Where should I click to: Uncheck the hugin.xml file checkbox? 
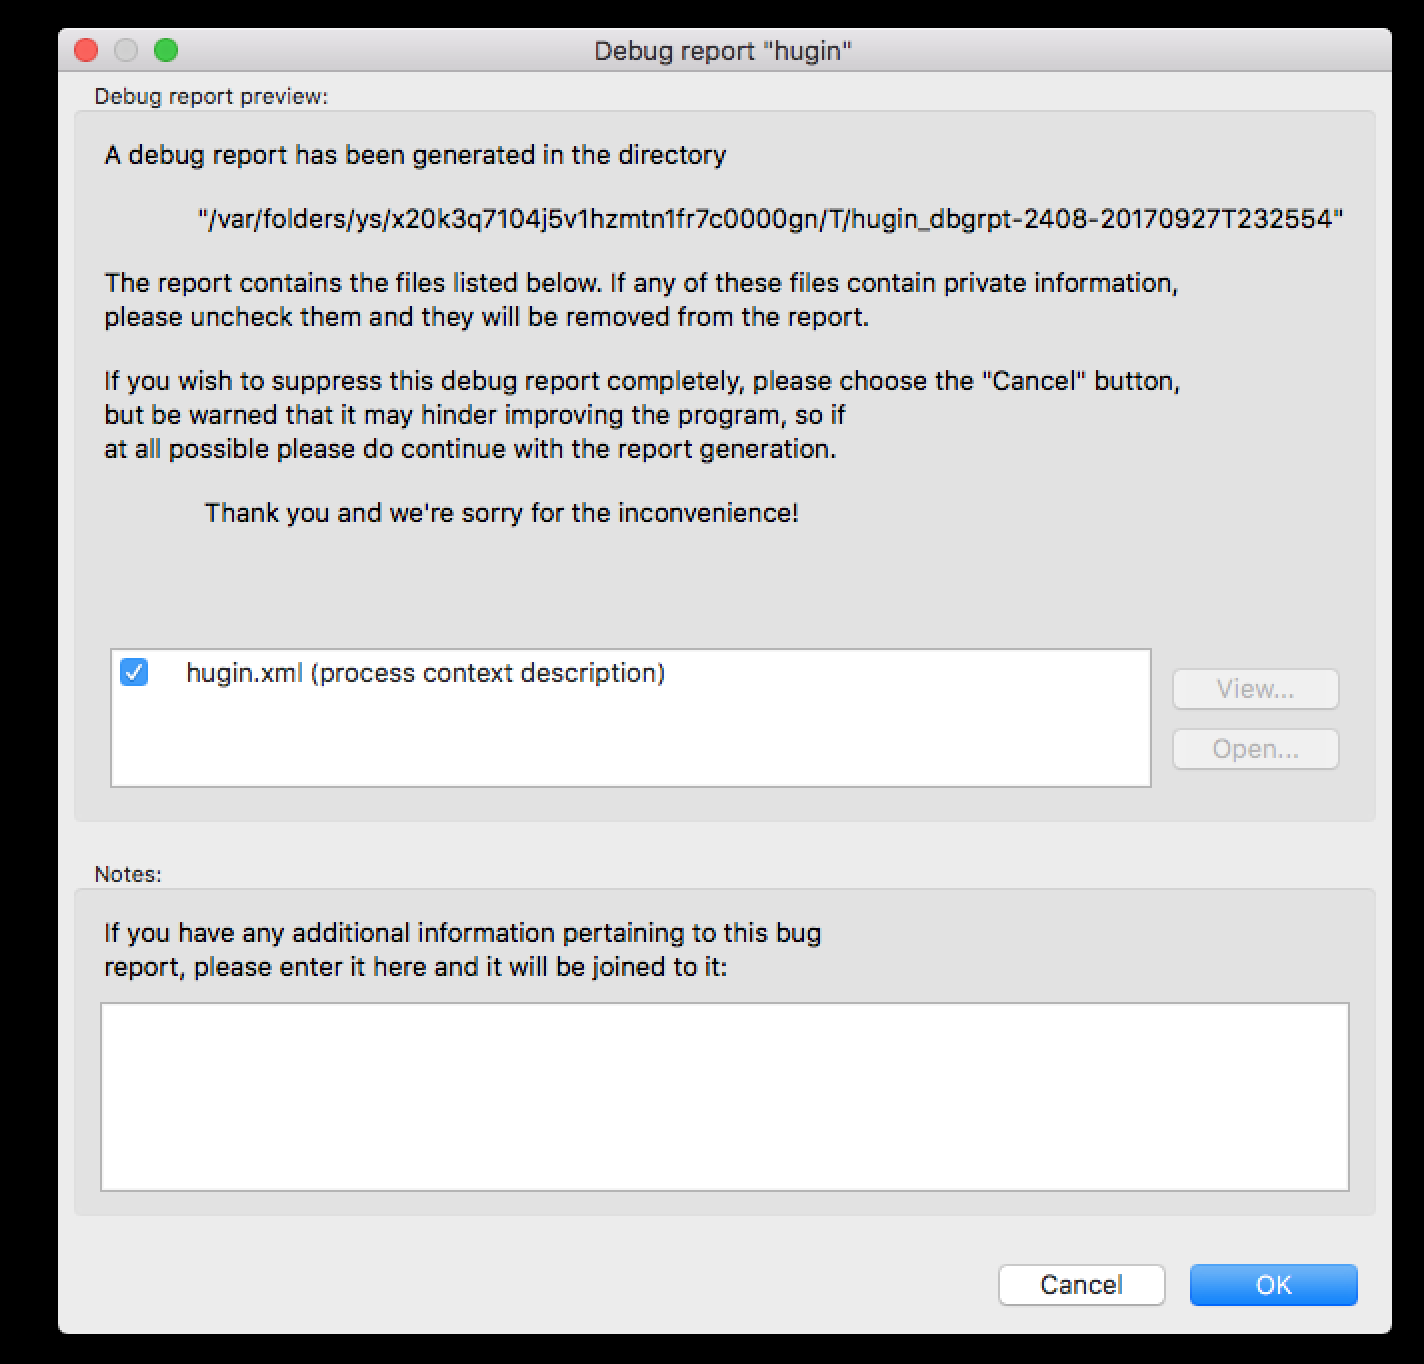134,672
